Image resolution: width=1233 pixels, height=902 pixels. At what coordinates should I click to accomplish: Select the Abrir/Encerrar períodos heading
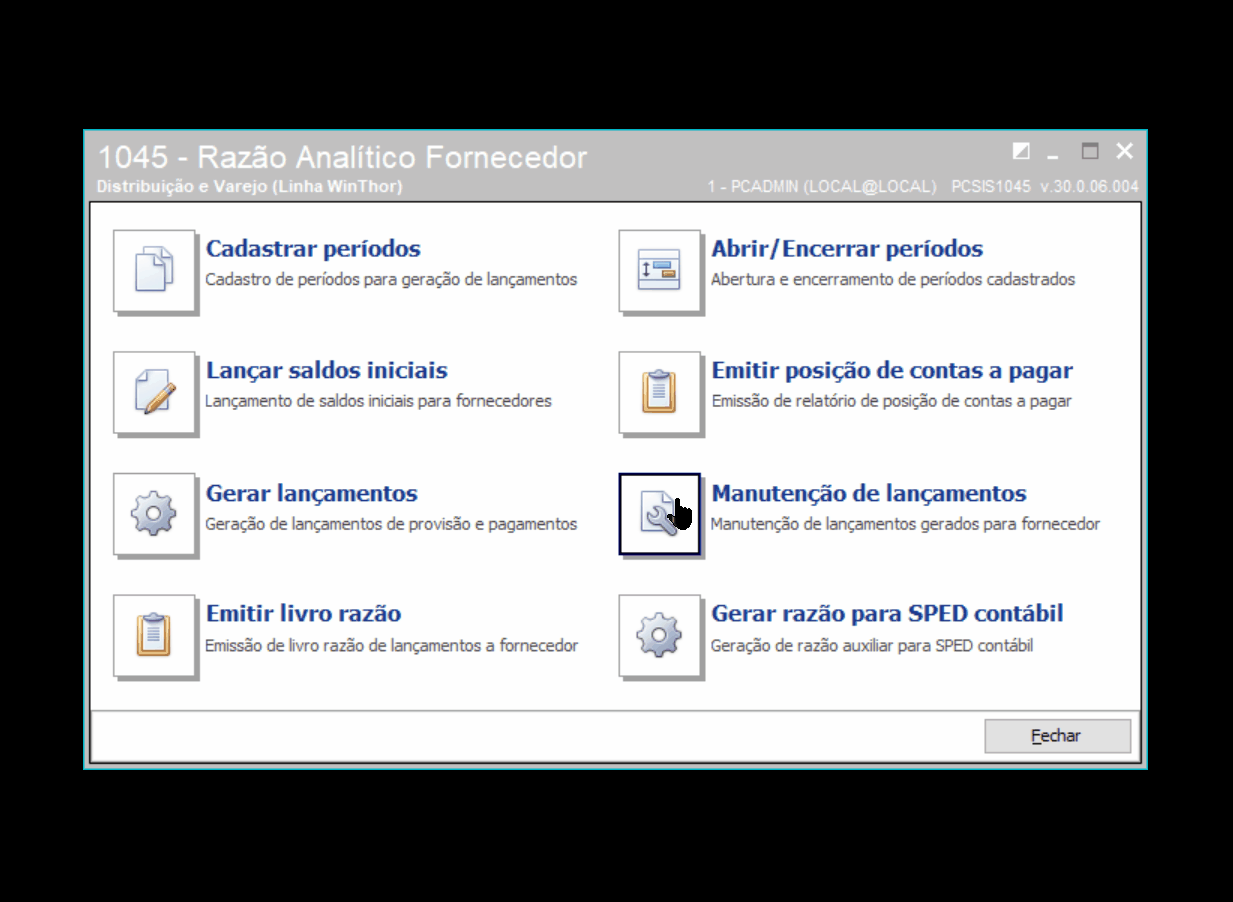[x=847, y=248]
